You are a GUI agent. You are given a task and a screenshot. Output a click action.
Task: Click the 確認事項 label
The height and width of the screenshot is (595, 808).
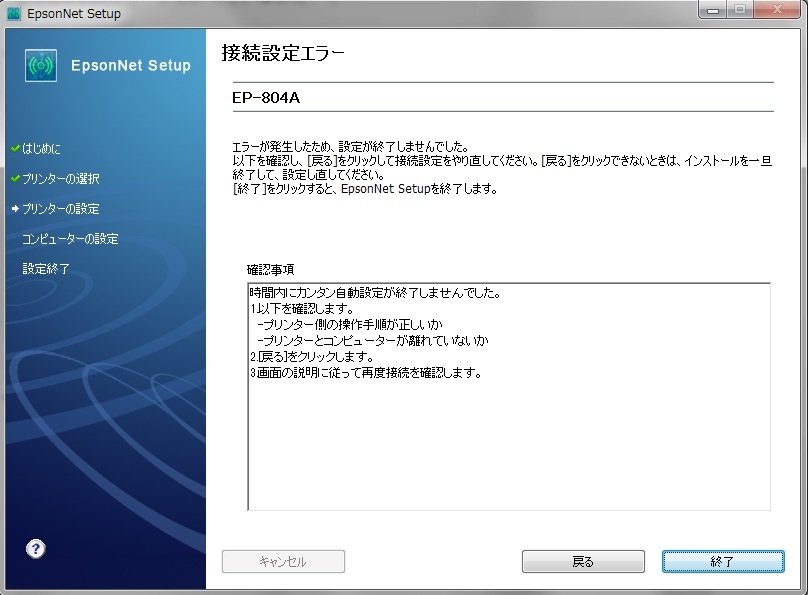271,269
